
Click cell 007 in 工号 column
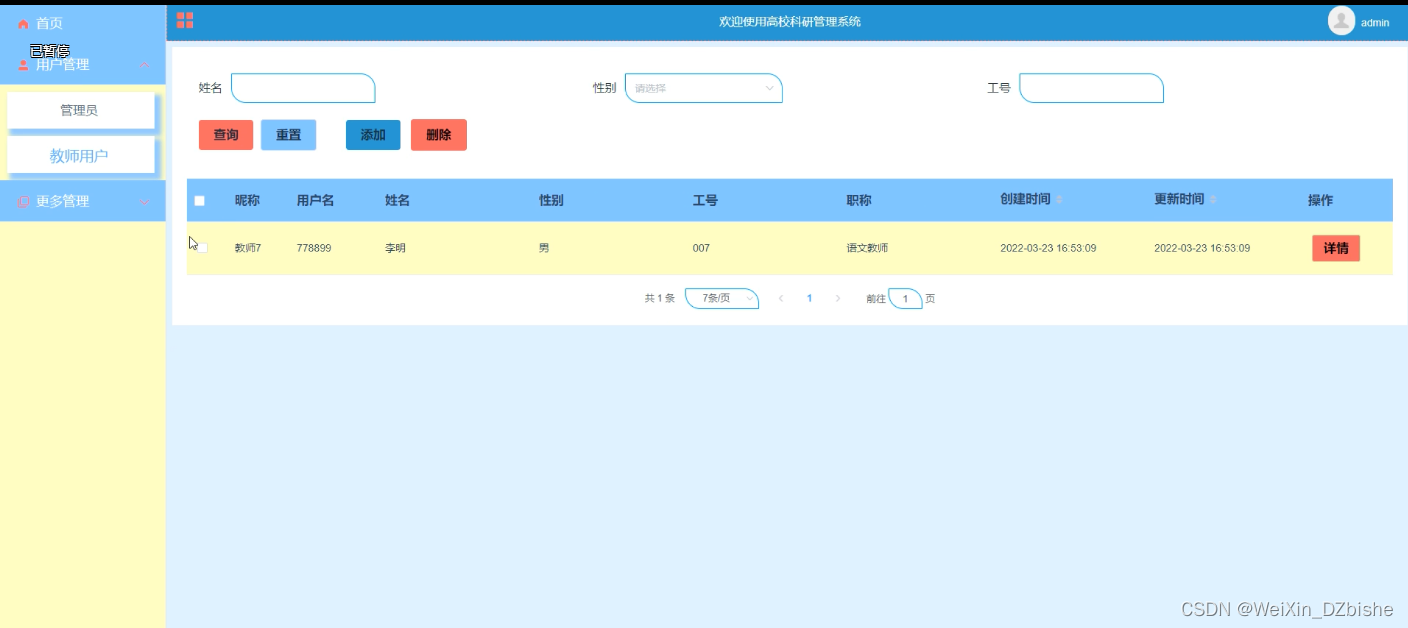tap(701, 248)
